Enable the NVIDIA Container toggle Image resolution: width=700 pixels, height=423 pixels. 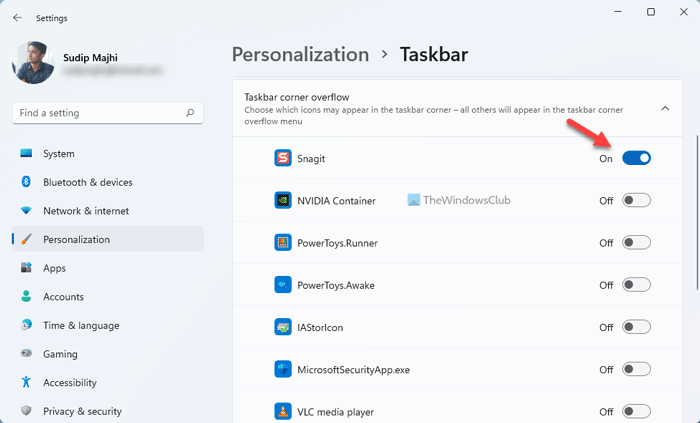pos(636,200)
